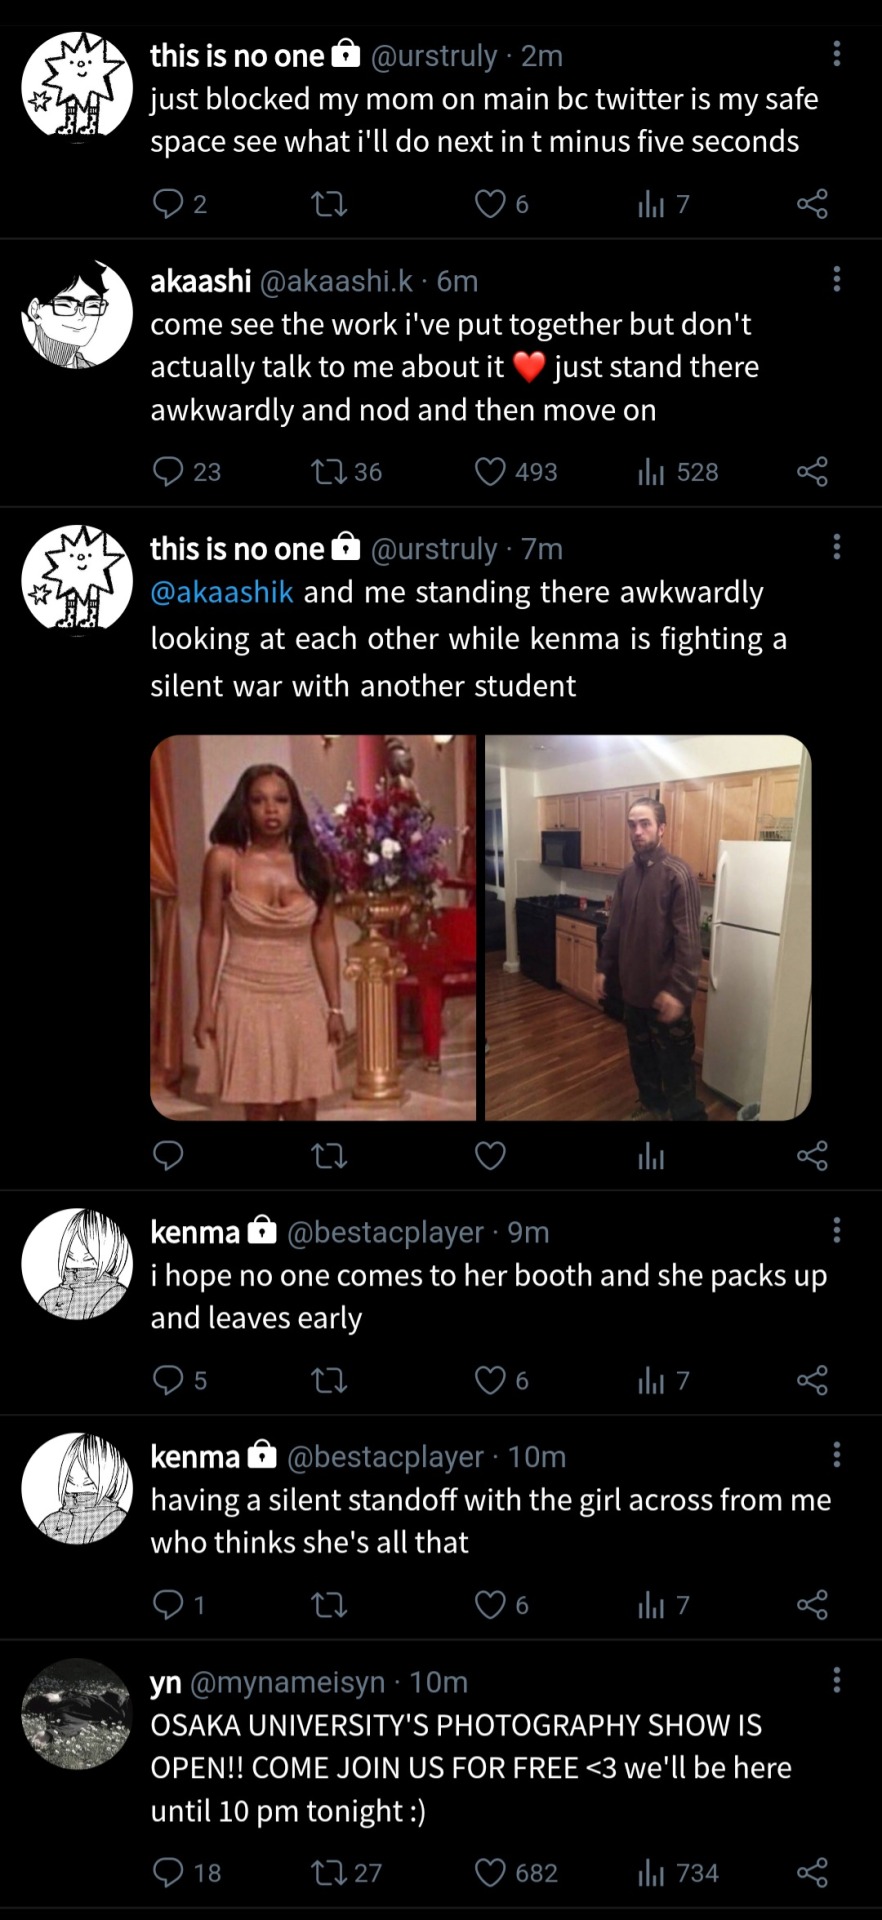Open yn's profile via the @mynameisyn handle
Image resolution: width=882 pixels, height=1920 pixels.
tap(287, 1682)
